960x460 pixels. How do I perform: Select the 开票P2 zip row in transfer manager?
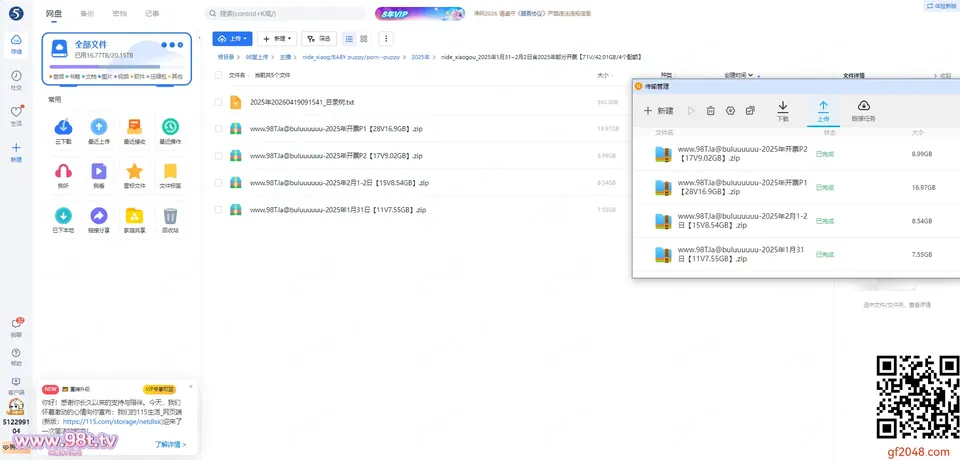point(796,154)
